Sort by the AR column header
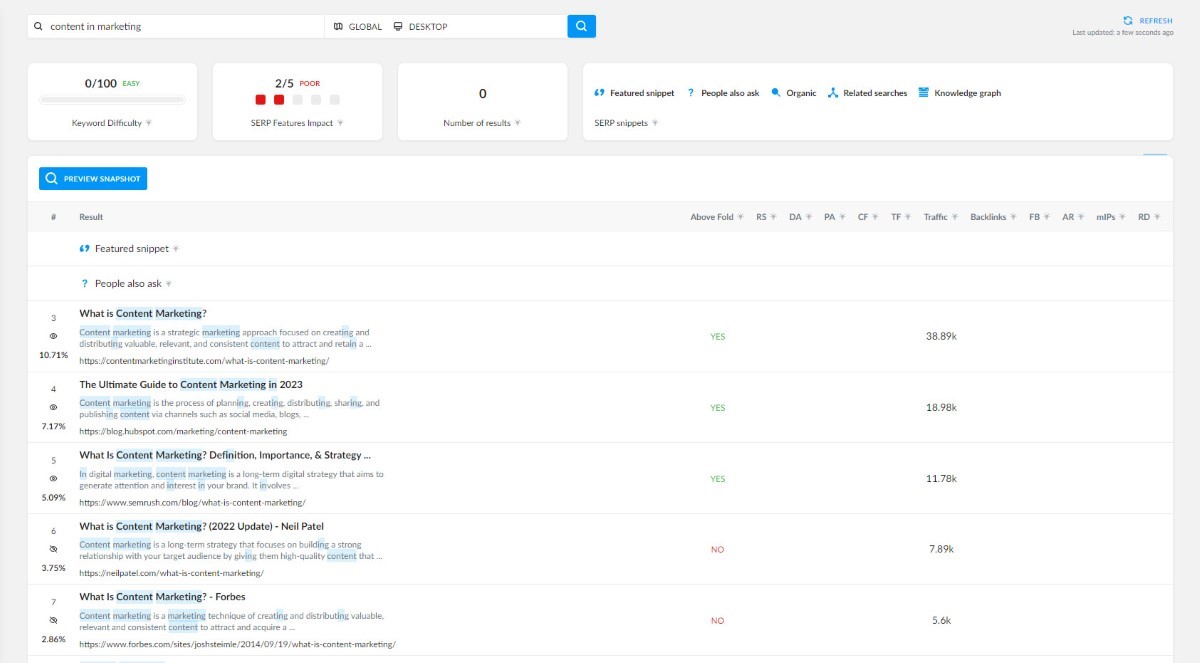Screen dimensions: 1200x663 point(1073,217)
